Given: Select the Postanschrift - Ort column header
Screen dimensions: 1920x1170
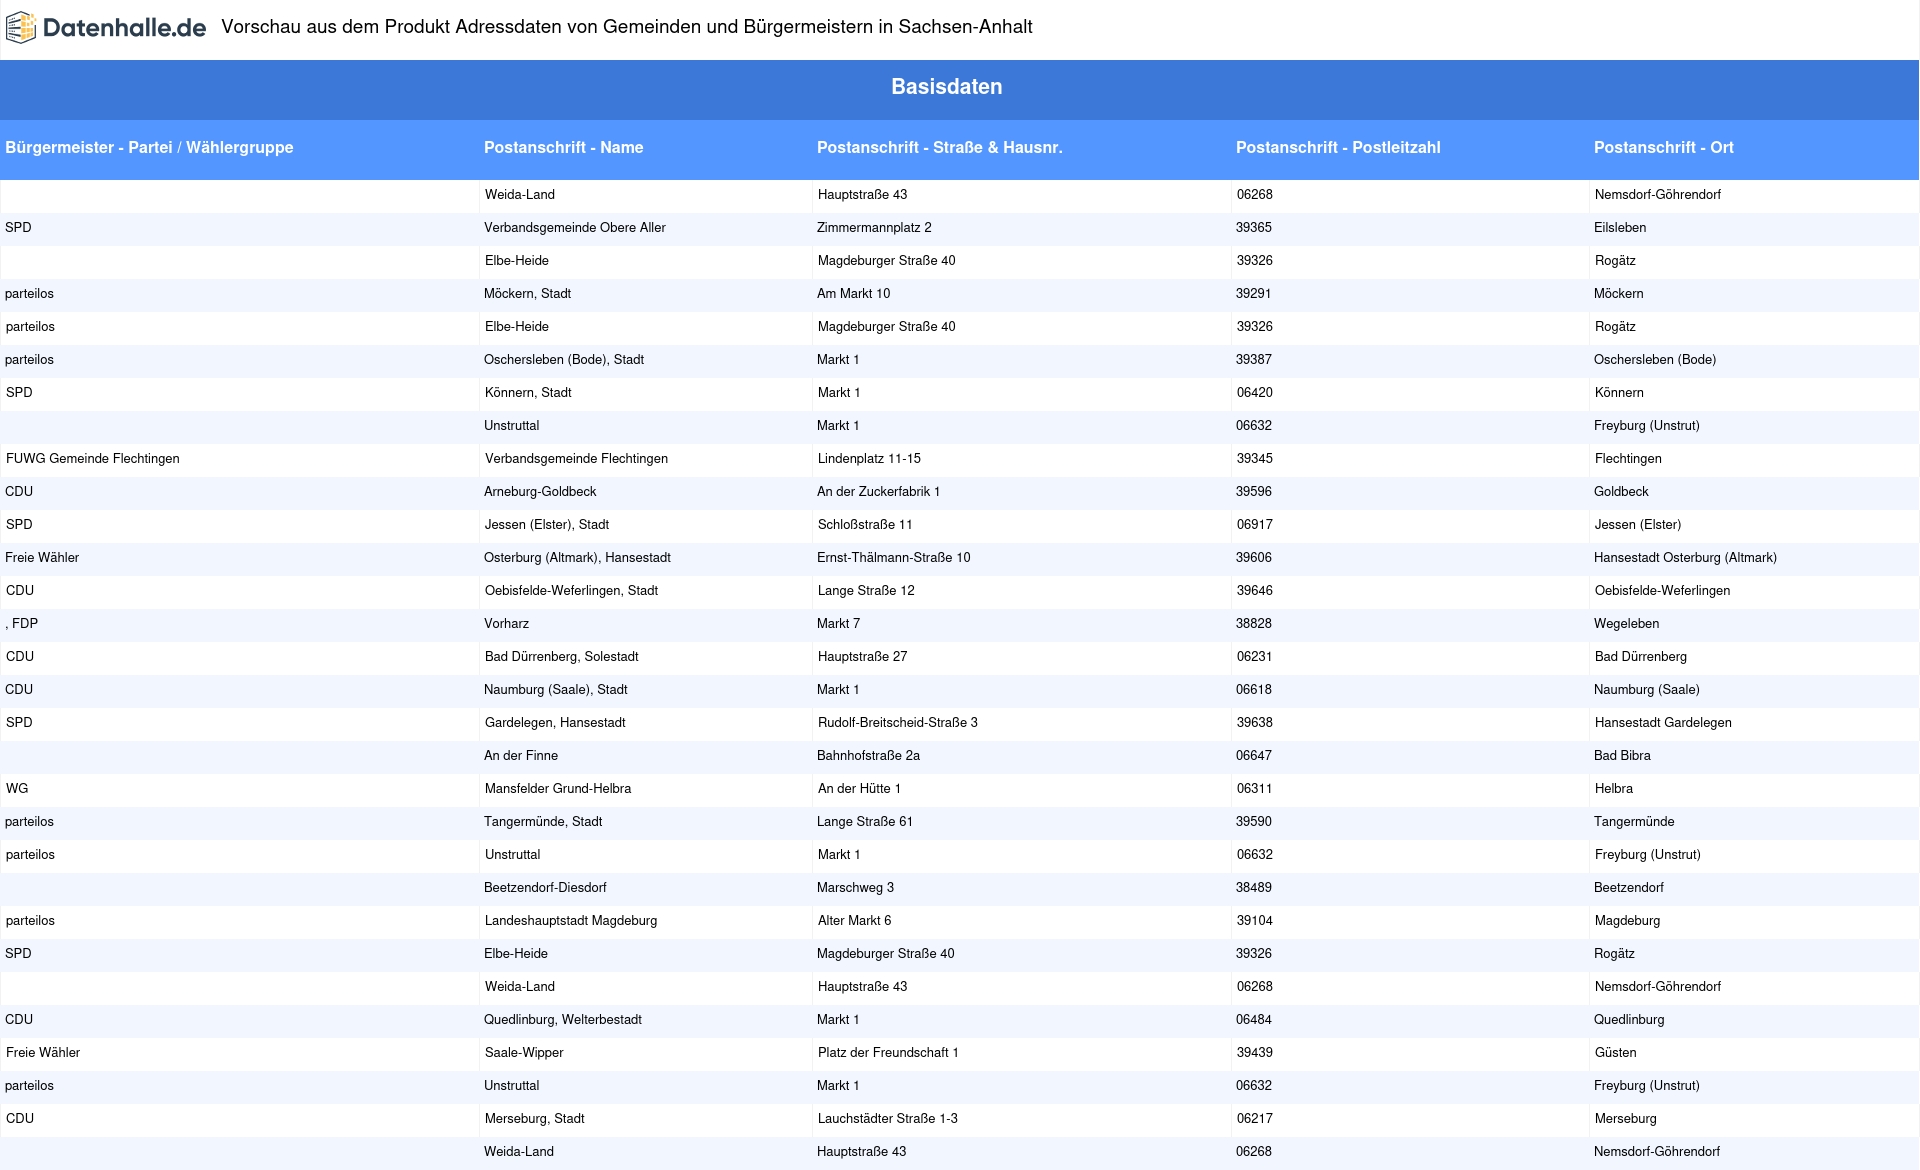Looking at the screenshot, I should coord(1663,148).
